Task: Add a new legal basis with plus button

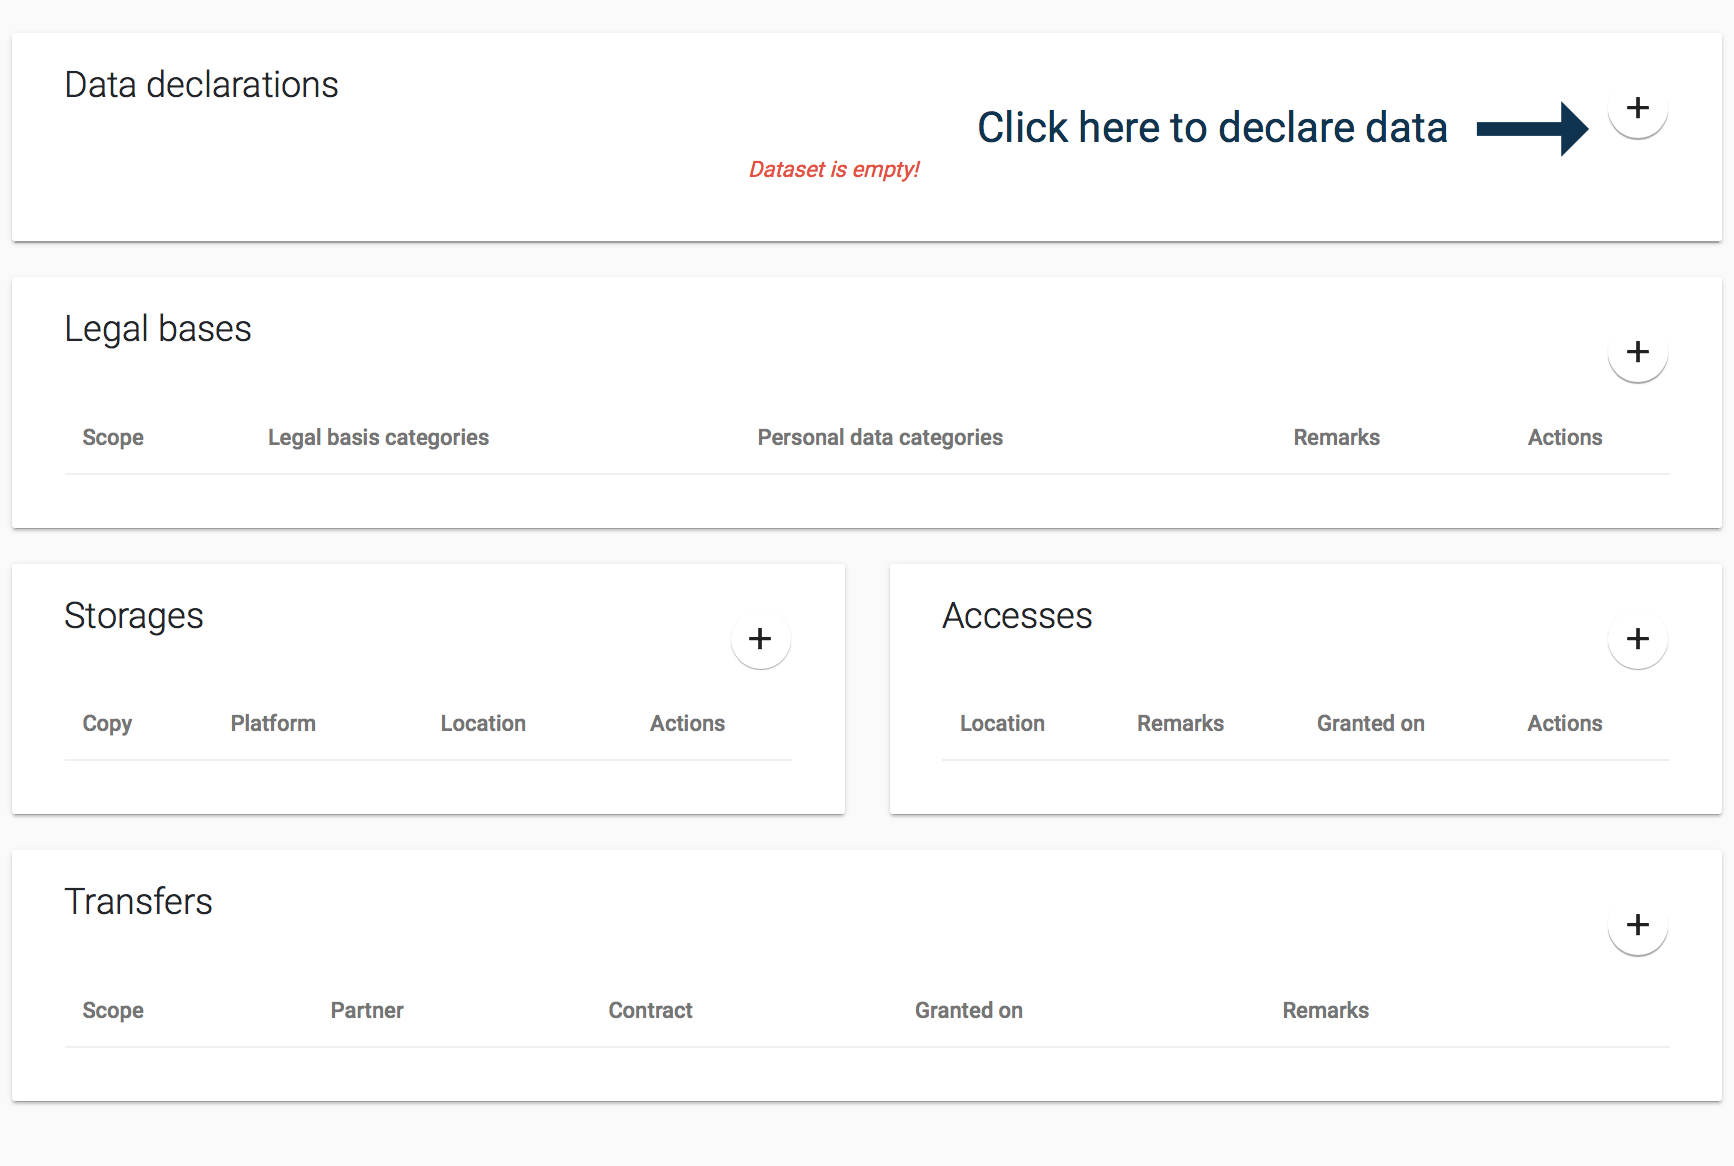Action: coord(1637,352)
